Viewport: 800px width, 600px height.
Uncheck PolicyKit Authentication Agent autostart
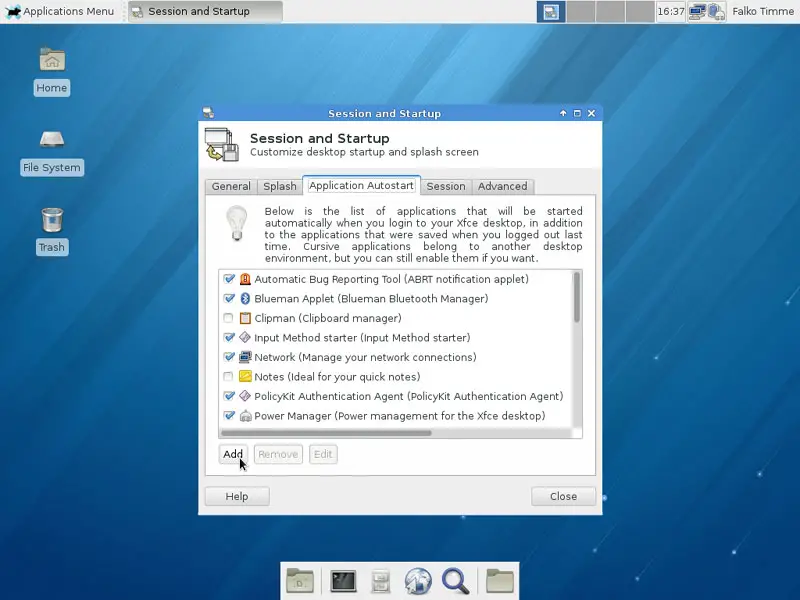pyautogui.click(x=229, y=396)
